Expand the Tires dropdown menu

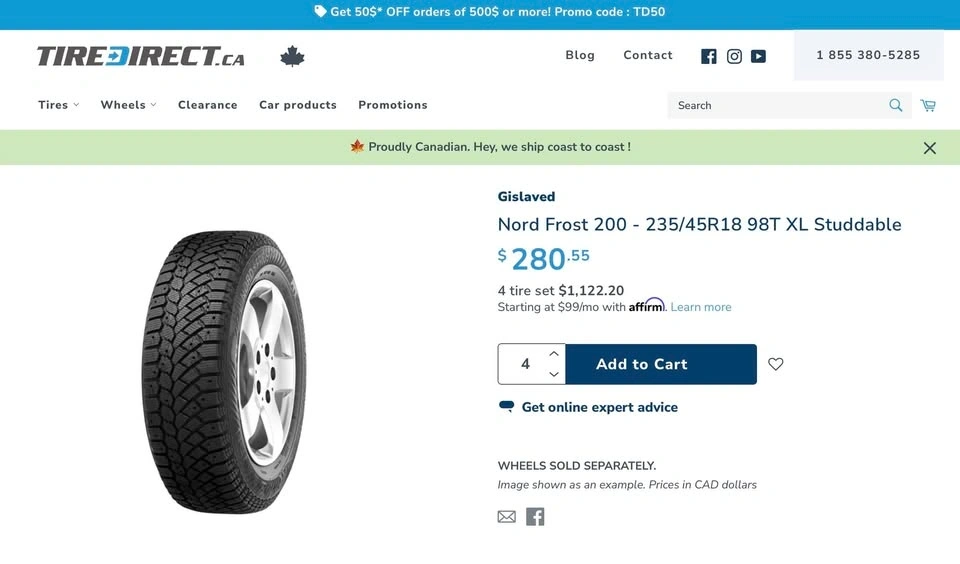58,105
